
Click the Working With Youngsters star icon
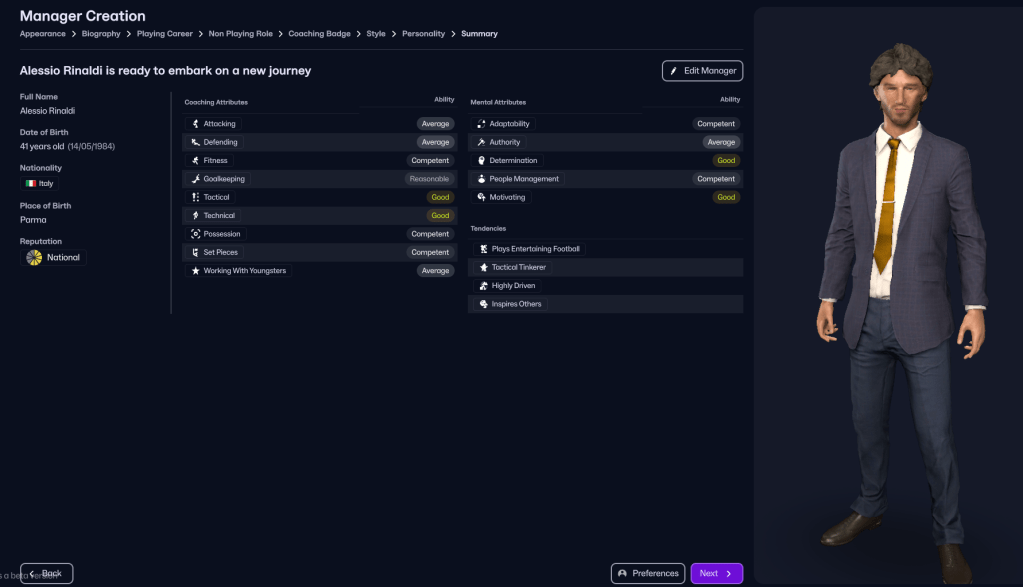click(196, 271)
